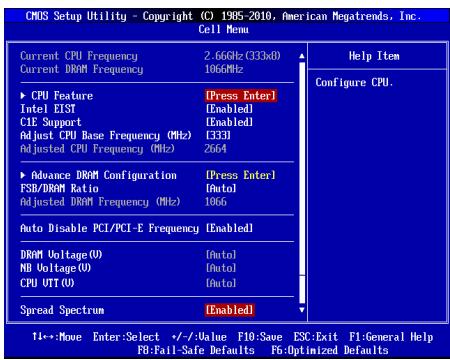Edit Adjust CPU Base Frequency value [333]
The width and height of the screenshot is (450, 360).
click(218, 135)
